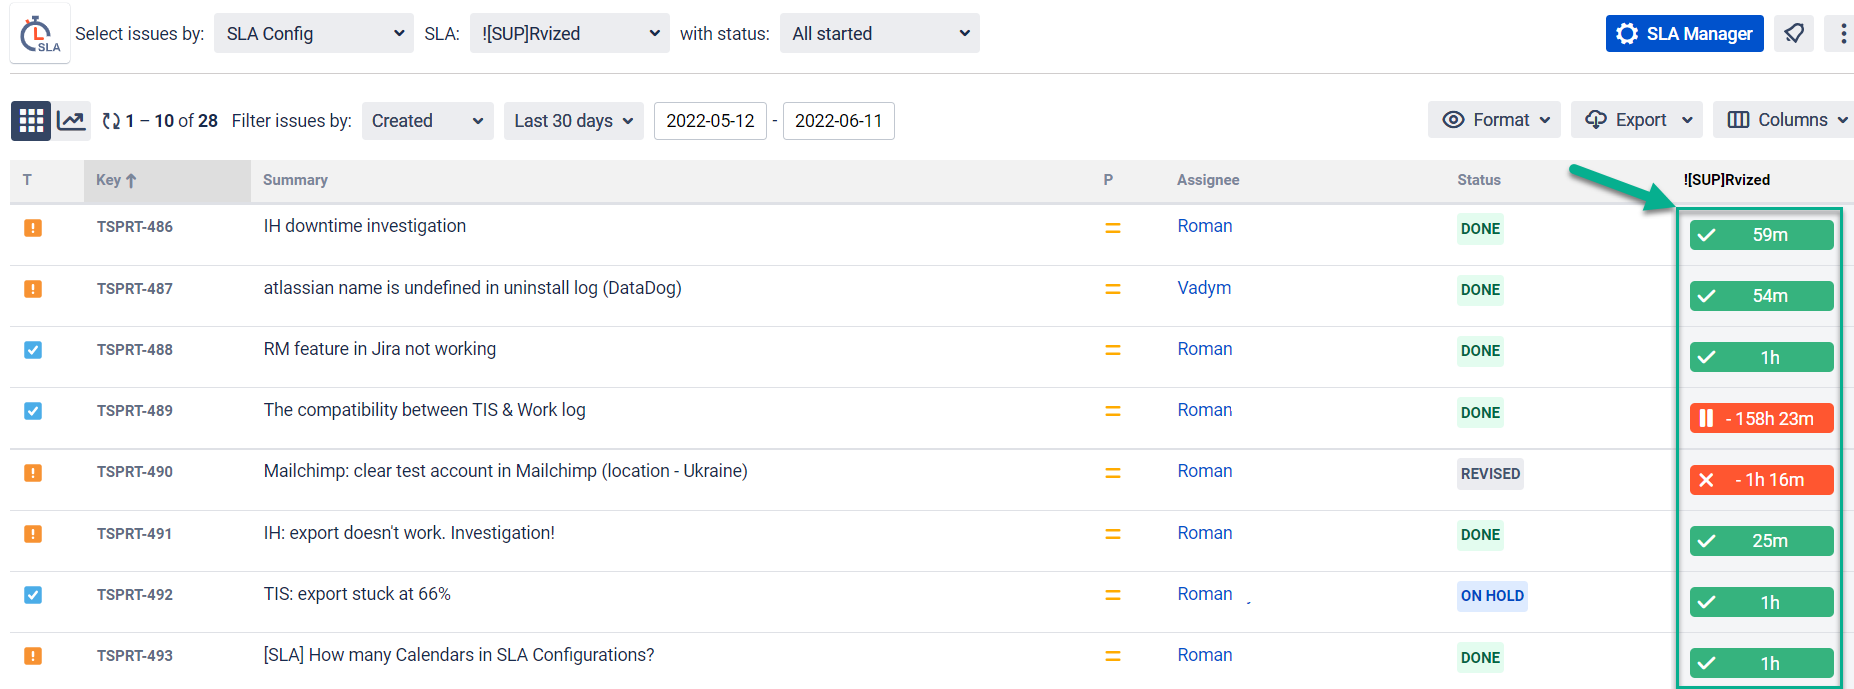Open the SLA Manager
The image size is (1854, 689).
click(1684, 33)
